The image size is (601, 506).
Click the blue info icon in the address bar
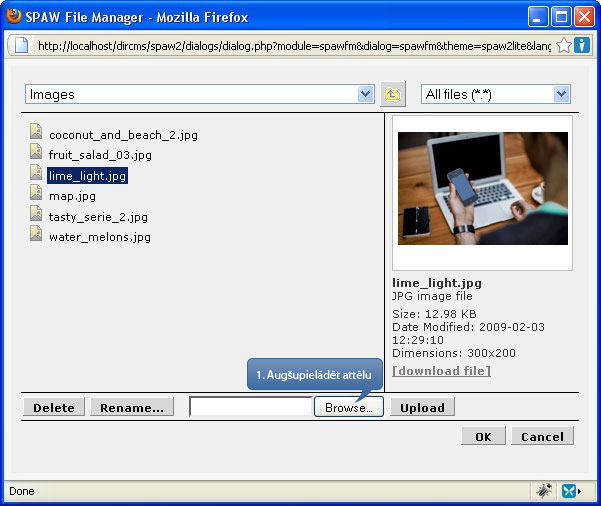coord(582,45)
